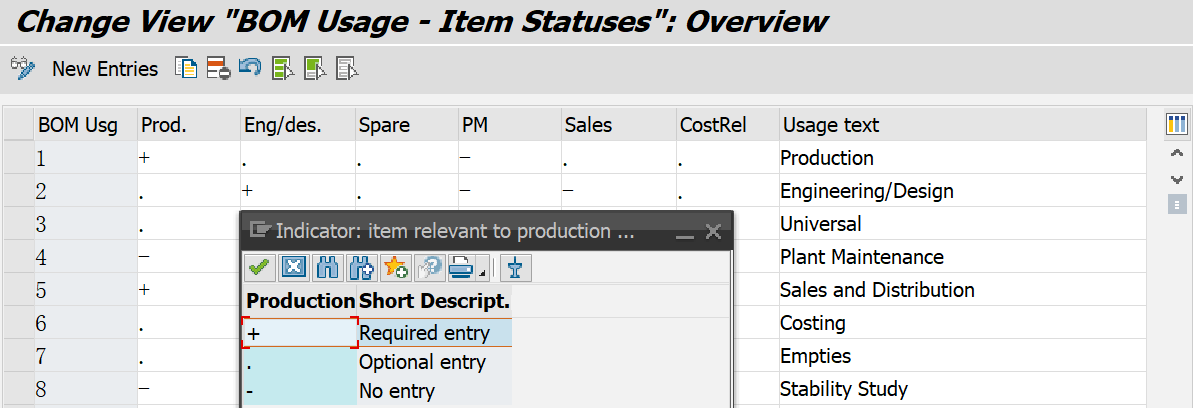Click the Select Block toolbar icon
The height and width of the screenshot is (408, 1193).
pyautogui.click(x=316, y=69)
